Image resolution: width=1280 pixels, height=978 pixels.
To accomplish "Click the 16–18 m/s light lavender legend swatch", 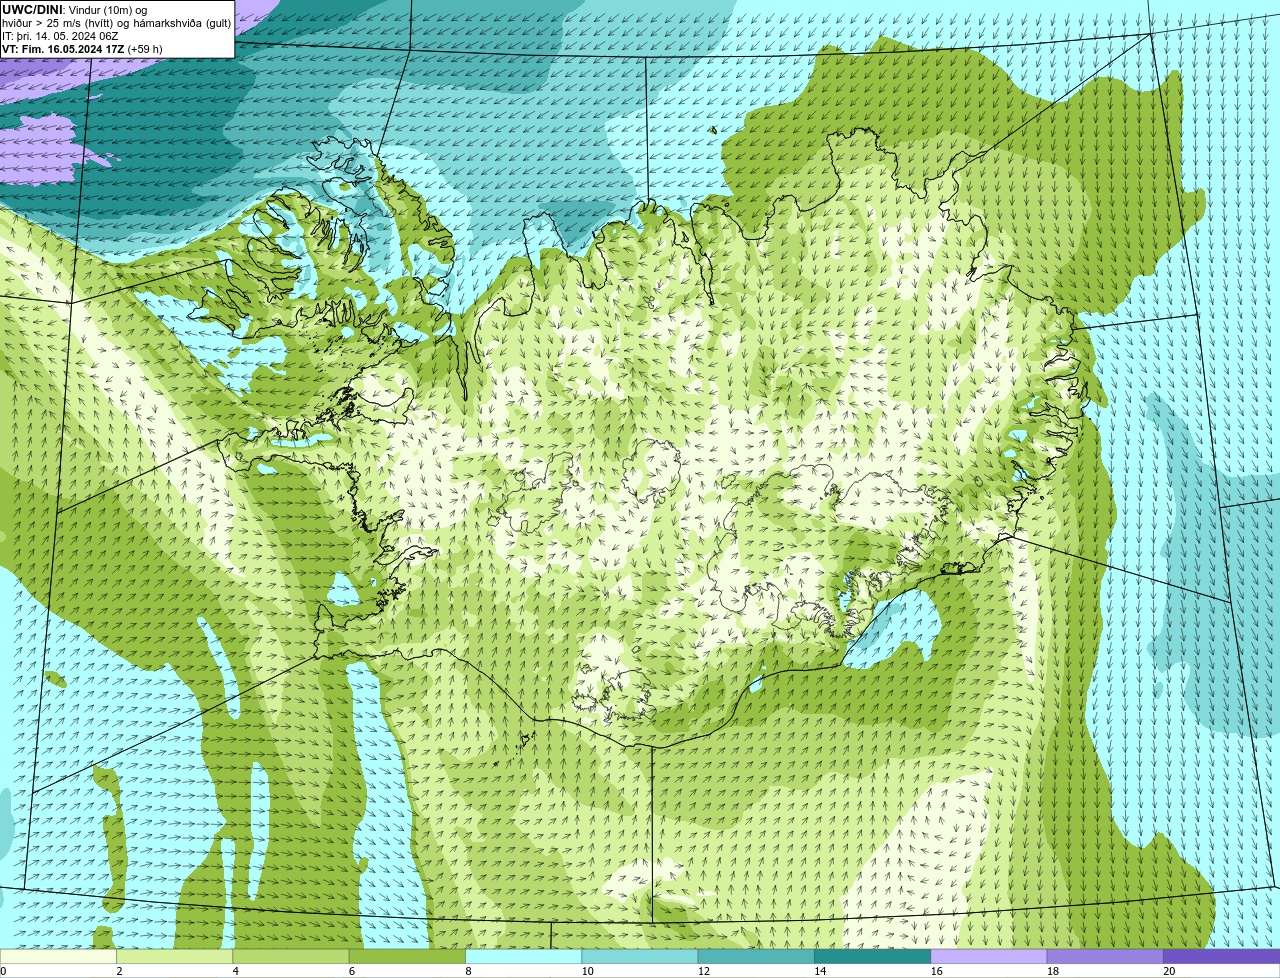I will (989, 956).
